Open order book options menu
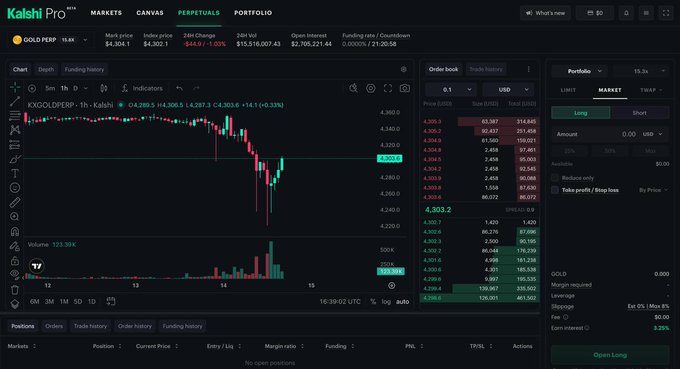The height and width of the screenshot is (369, 680). [528, 69]
